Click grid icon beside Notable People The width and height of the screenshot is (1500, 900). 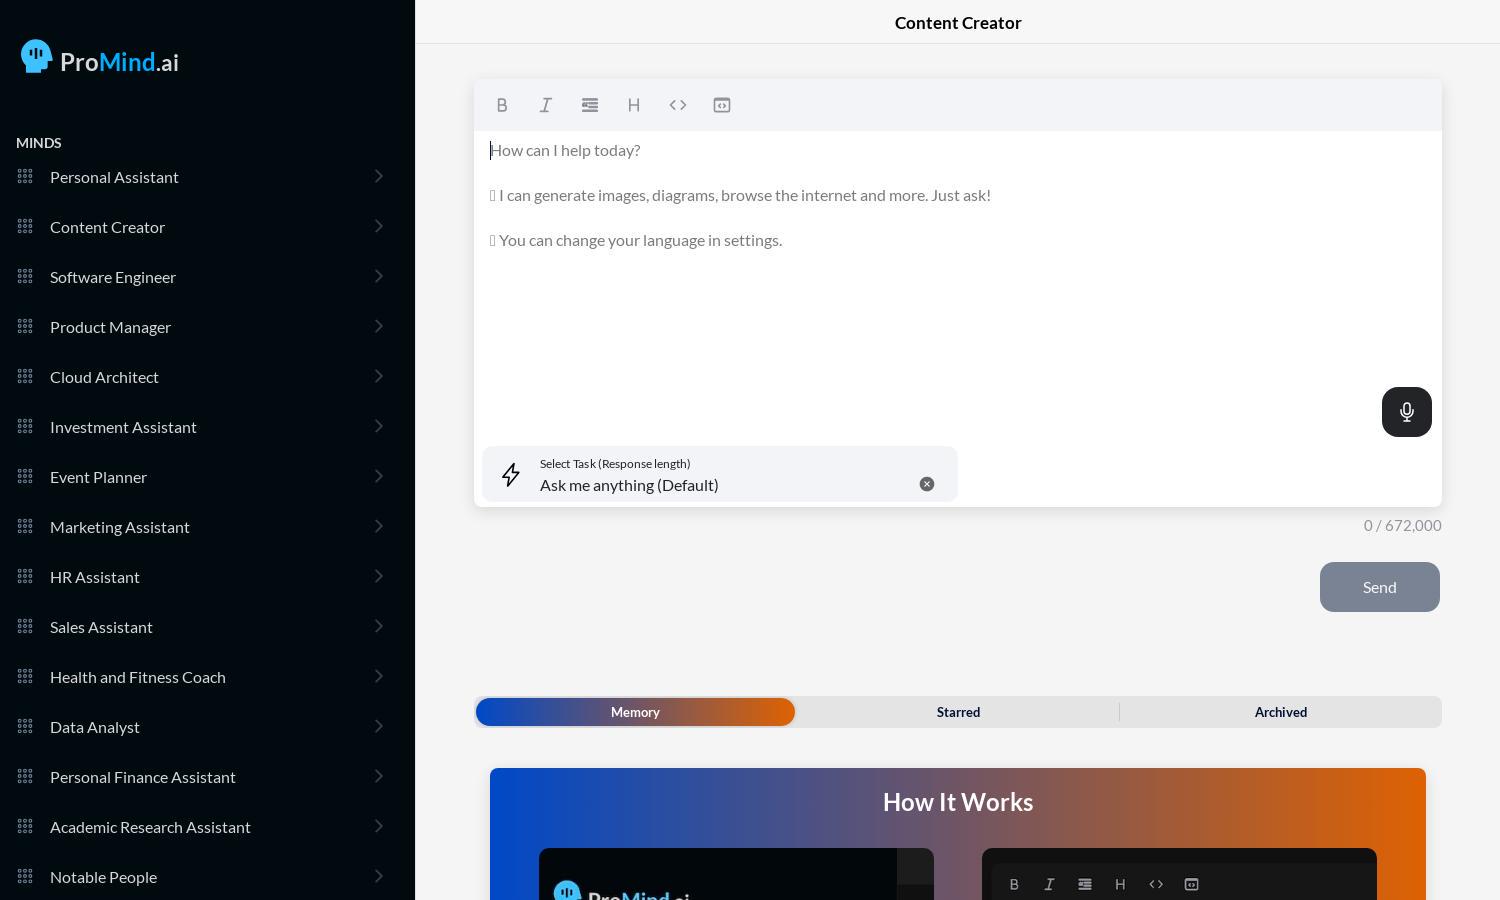point(25,877)
